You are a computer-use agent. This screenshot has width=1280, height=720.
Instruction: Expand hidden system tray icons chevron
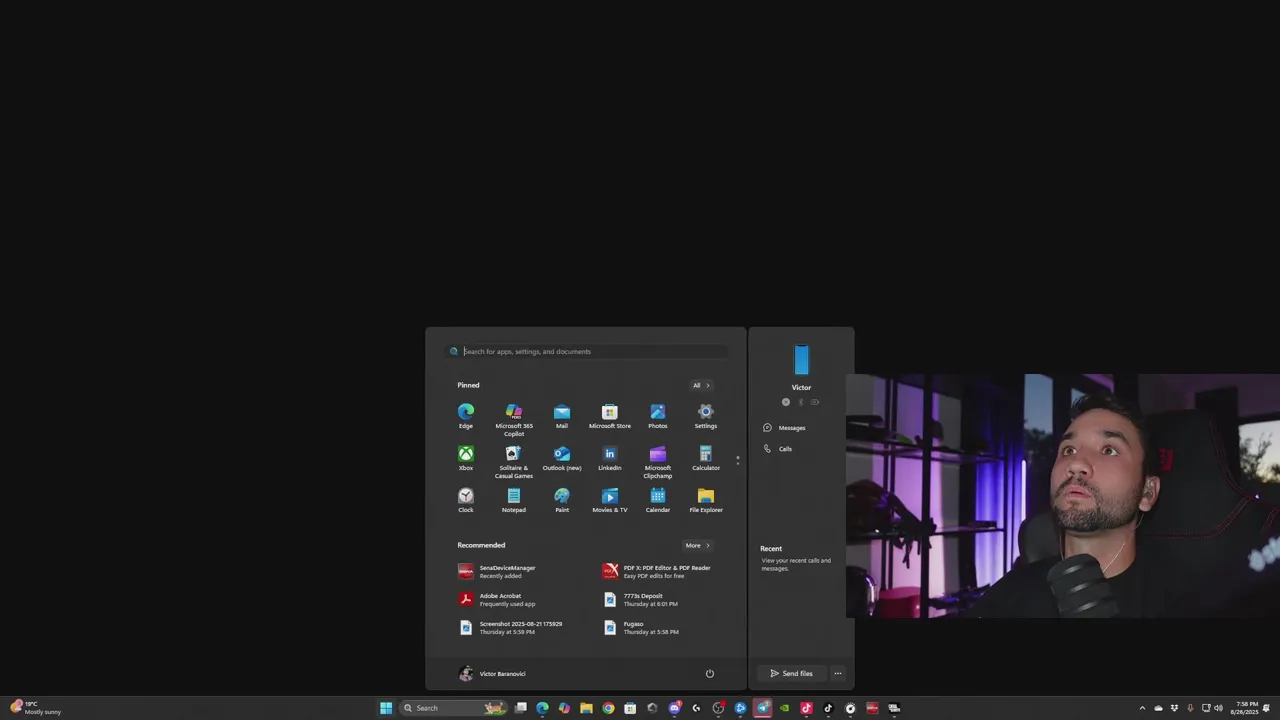tap(1142, 708)
